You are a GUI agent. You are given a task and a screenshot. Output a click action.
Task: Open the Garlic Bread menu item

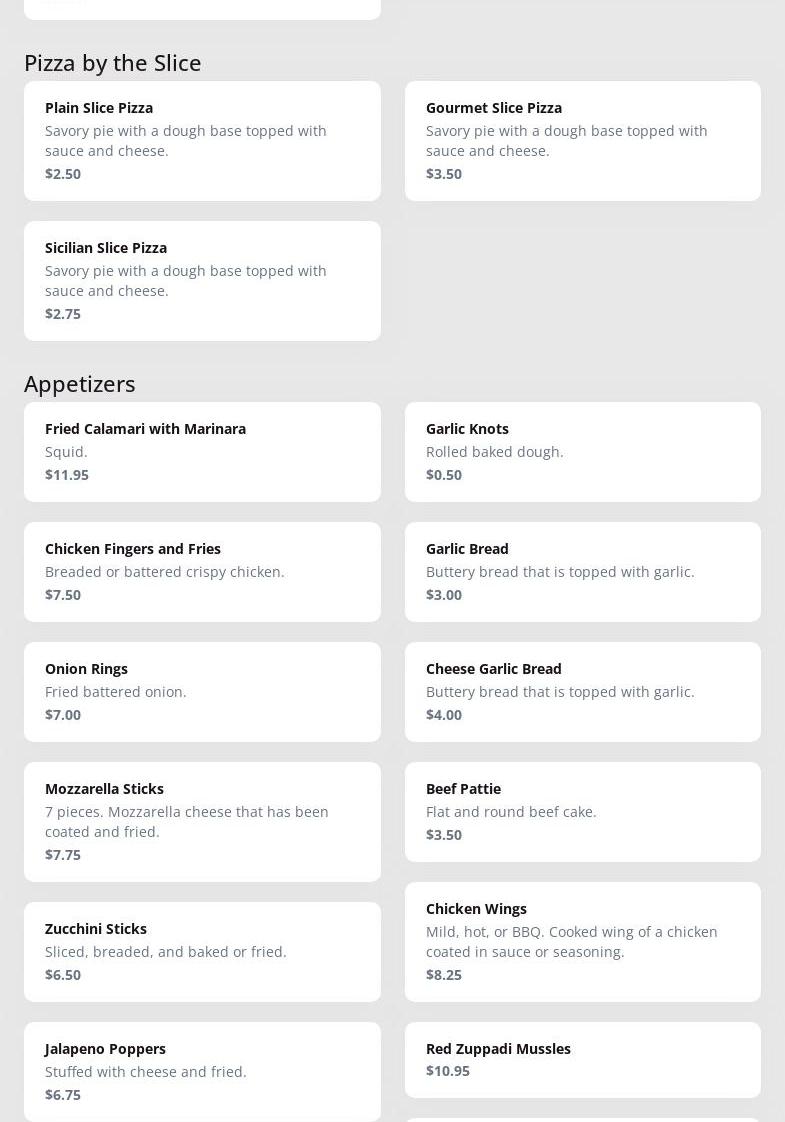582,571
